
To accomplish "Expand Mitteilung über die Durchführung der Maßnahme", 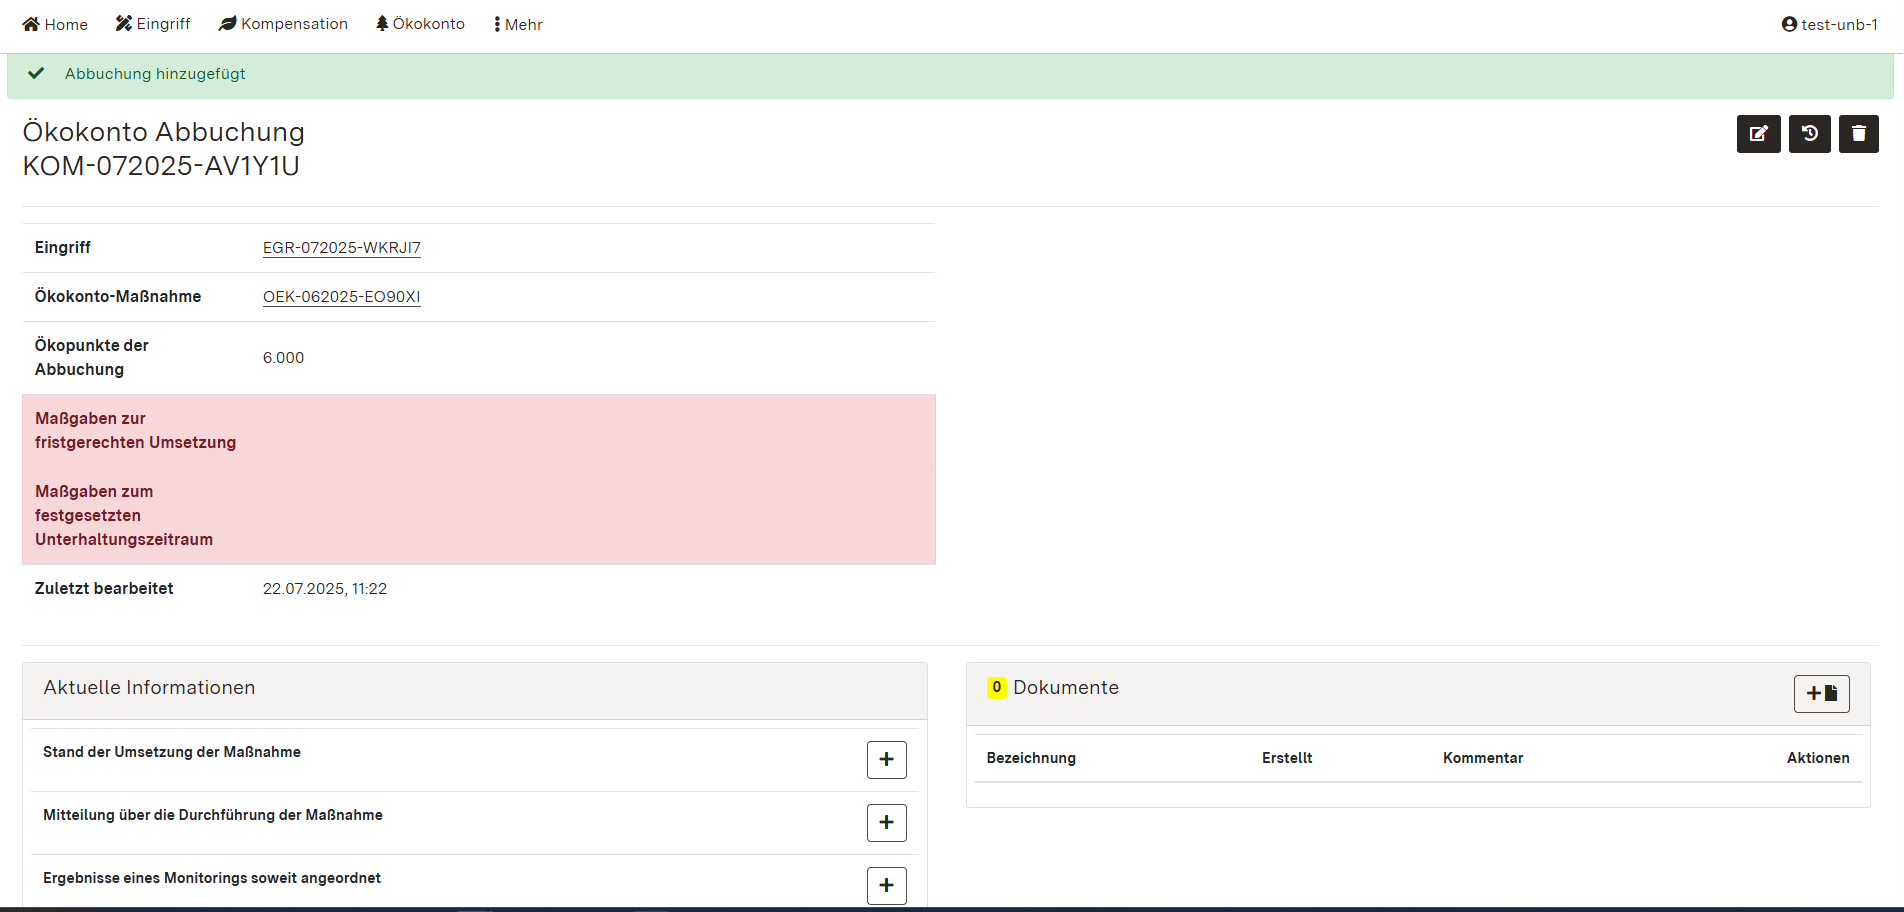I will pyautogui.click(x=885, y=822).
